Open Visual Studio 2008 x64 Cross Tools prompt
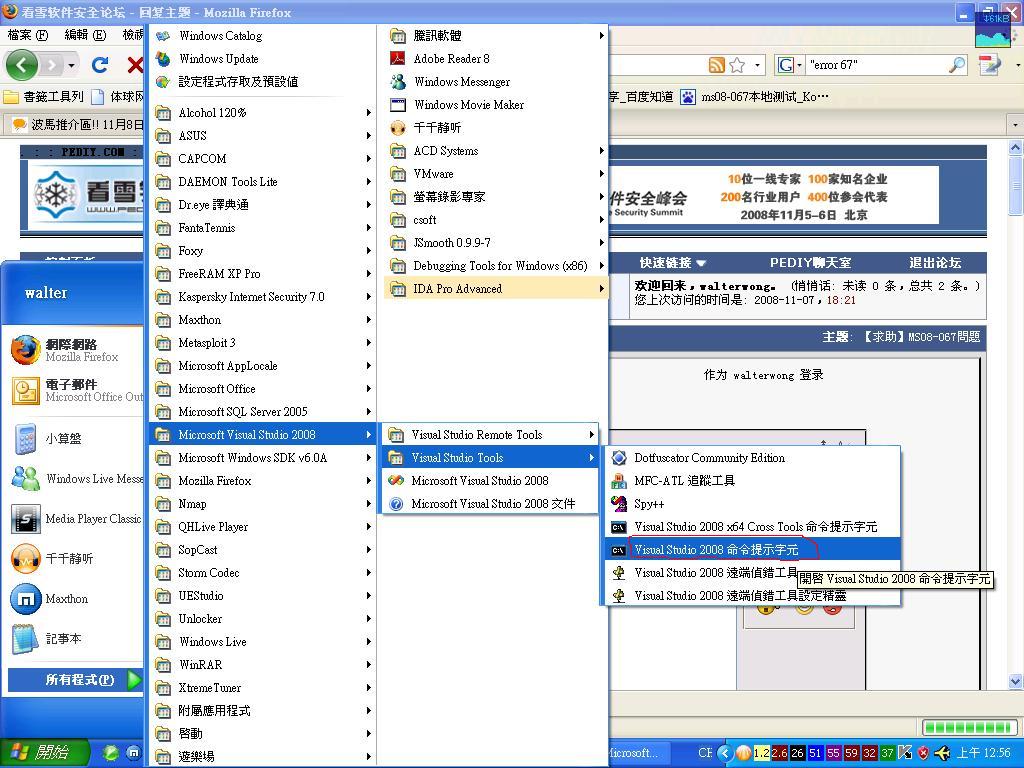 click(x=751, y=526)
